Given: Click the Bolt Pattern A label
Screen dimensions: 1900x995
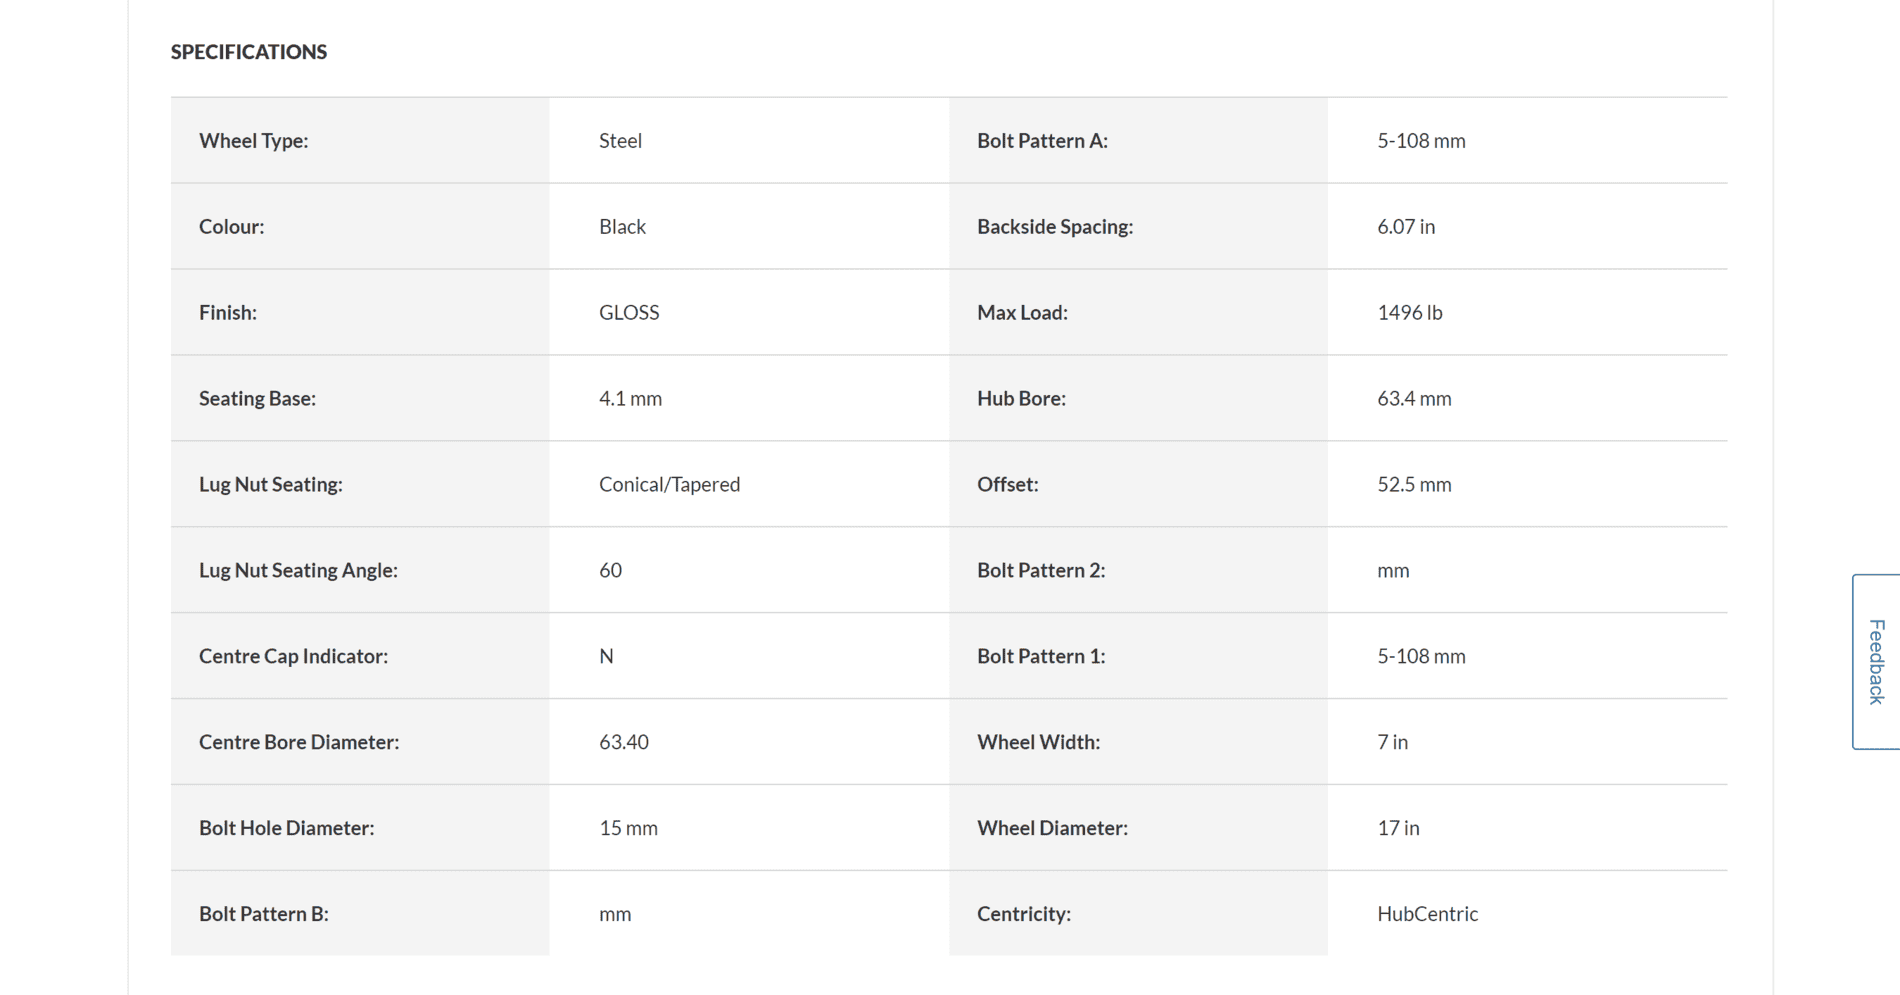Looking at the screenshot, I should point(1042,141).
